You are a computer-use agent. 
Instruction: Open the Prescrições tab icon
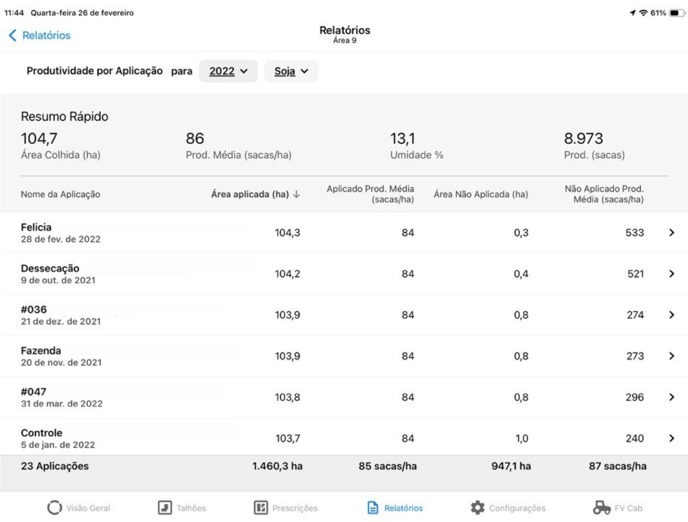coord(260,508)
